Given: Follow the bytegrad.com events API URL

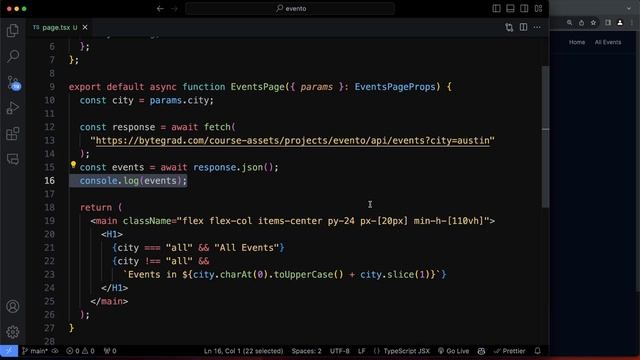Looking at the screenshot, I should point(292,140).
